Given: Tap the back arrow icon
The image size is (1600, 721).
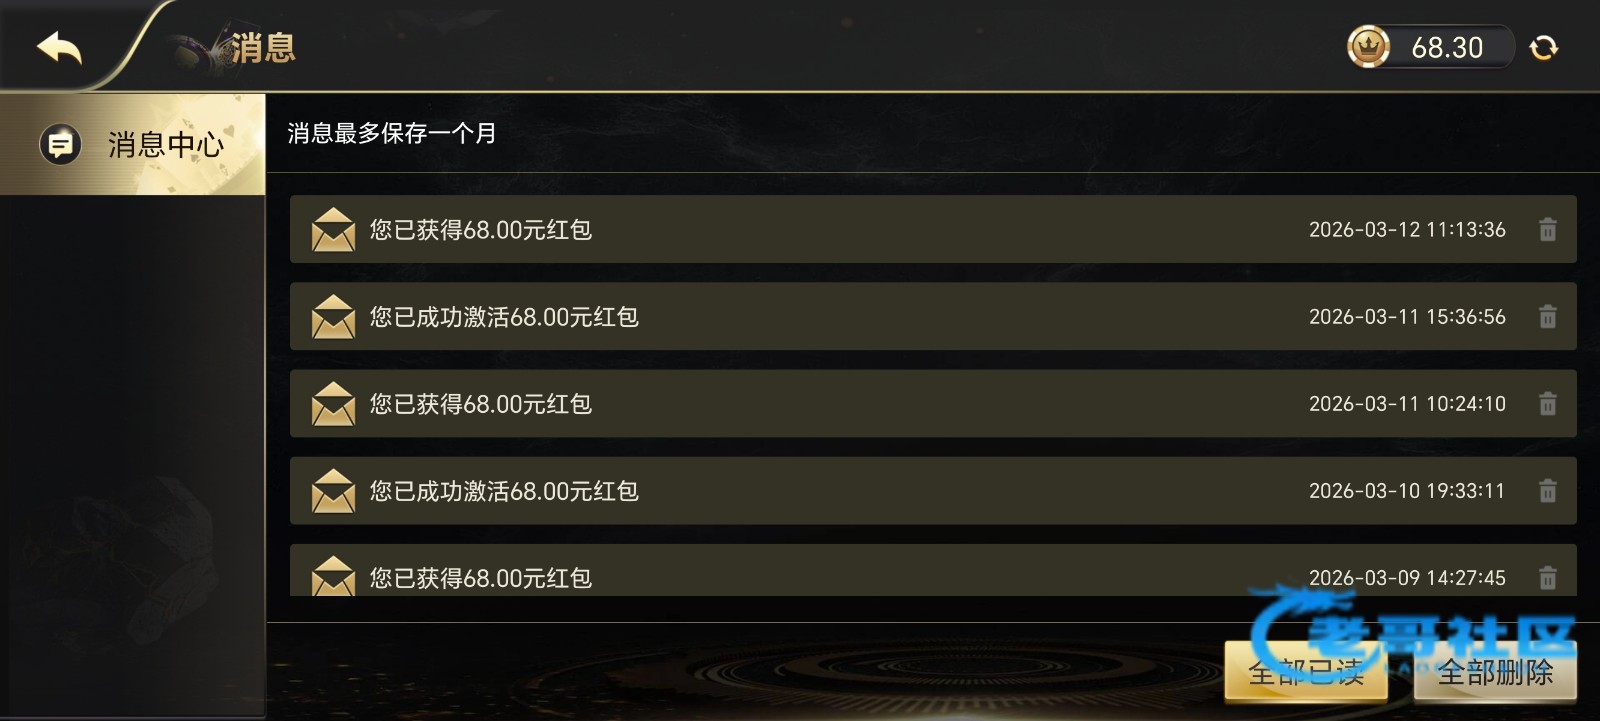Looking at the screenshot, I should click(59, 47).
